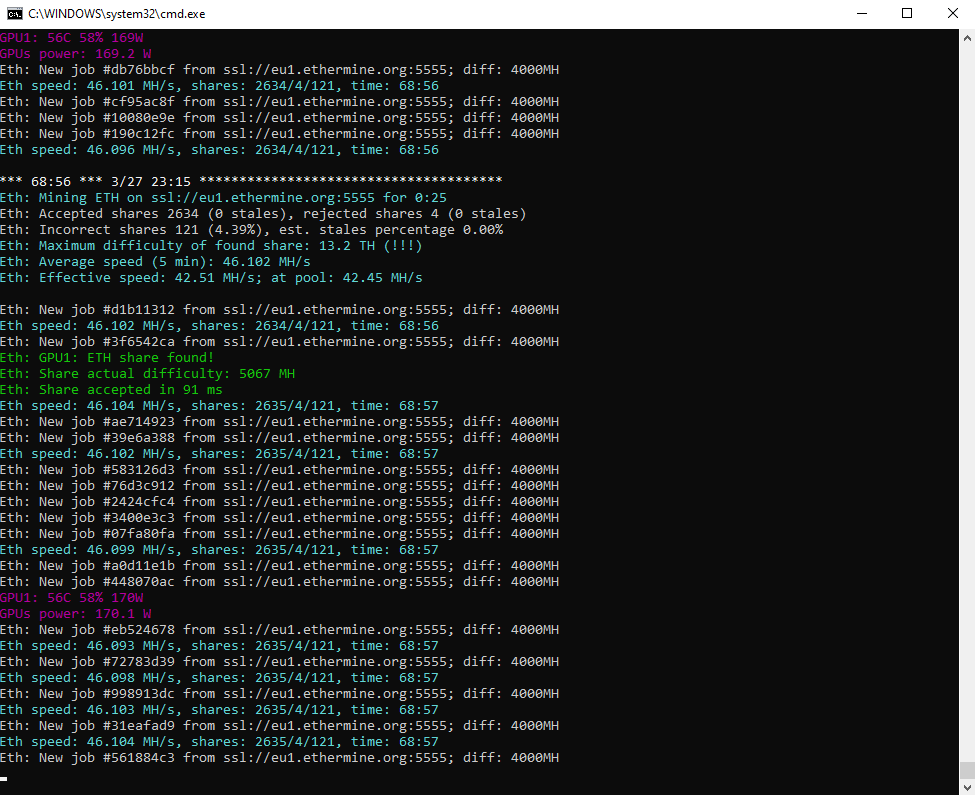975x795 pixels.
Task: Click the line with job #72783d39
Action: [x=279, y=662]
